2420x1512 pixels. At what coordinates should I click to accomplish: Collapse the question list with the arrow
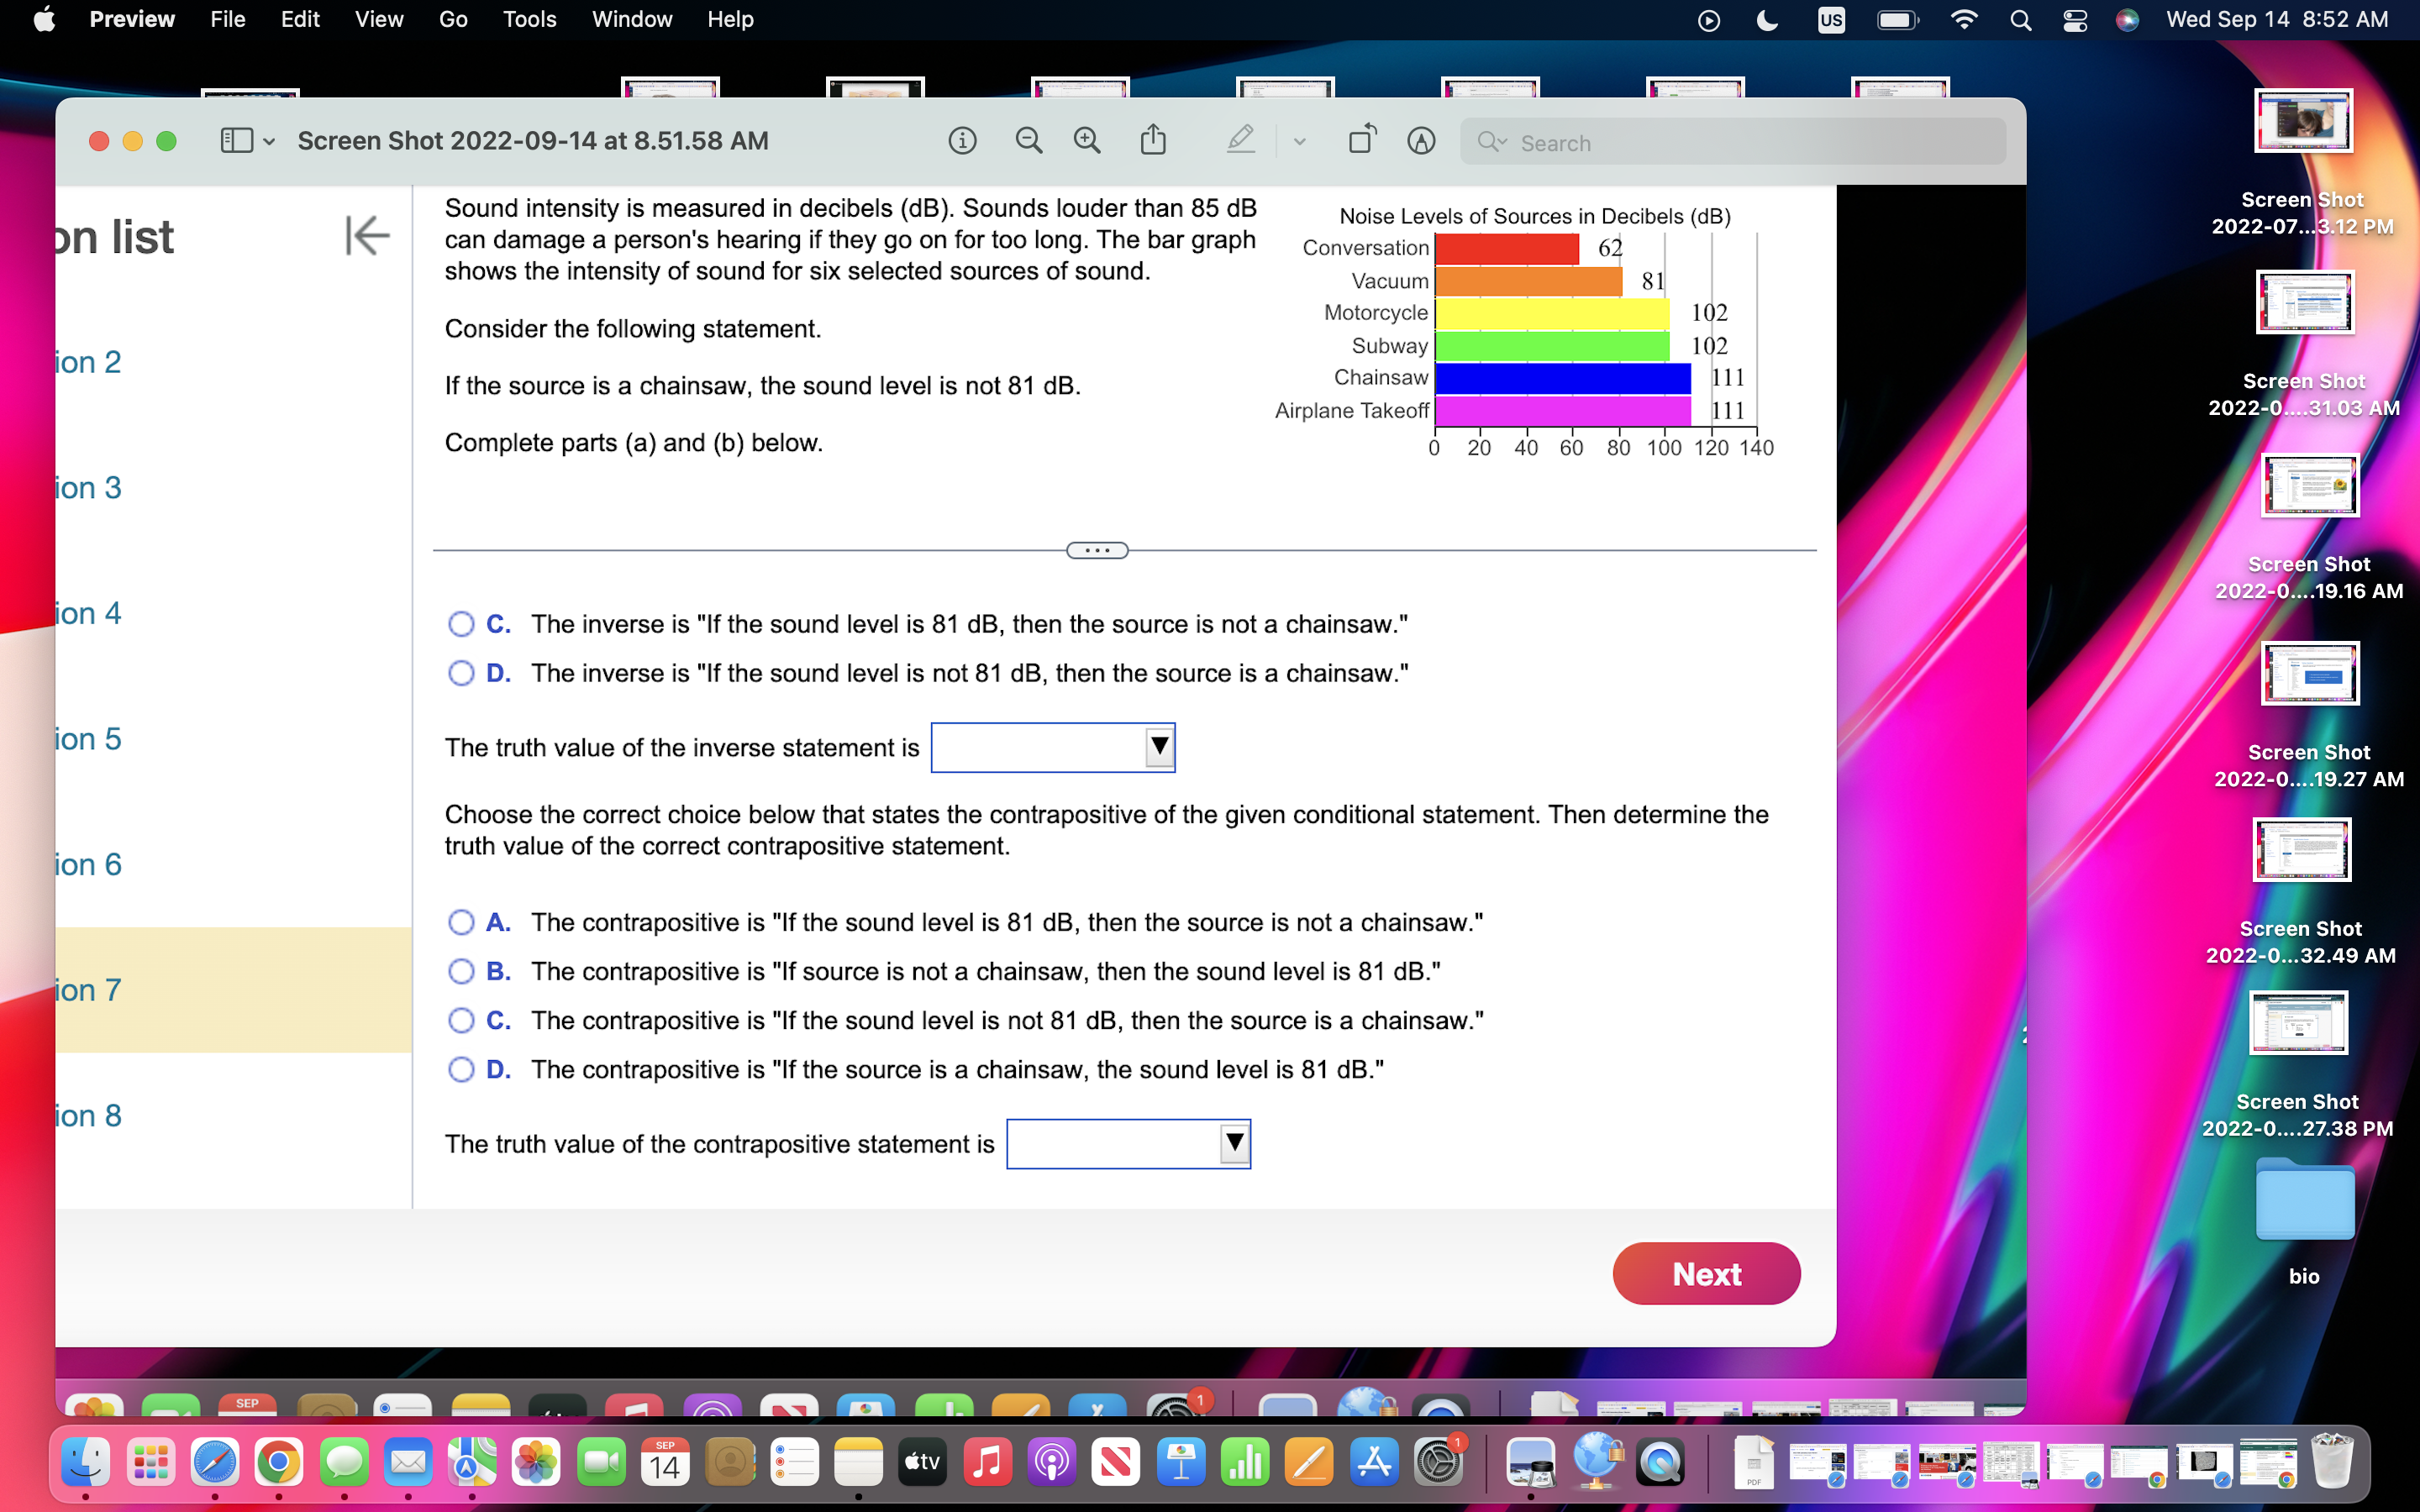tap(366, 236)
